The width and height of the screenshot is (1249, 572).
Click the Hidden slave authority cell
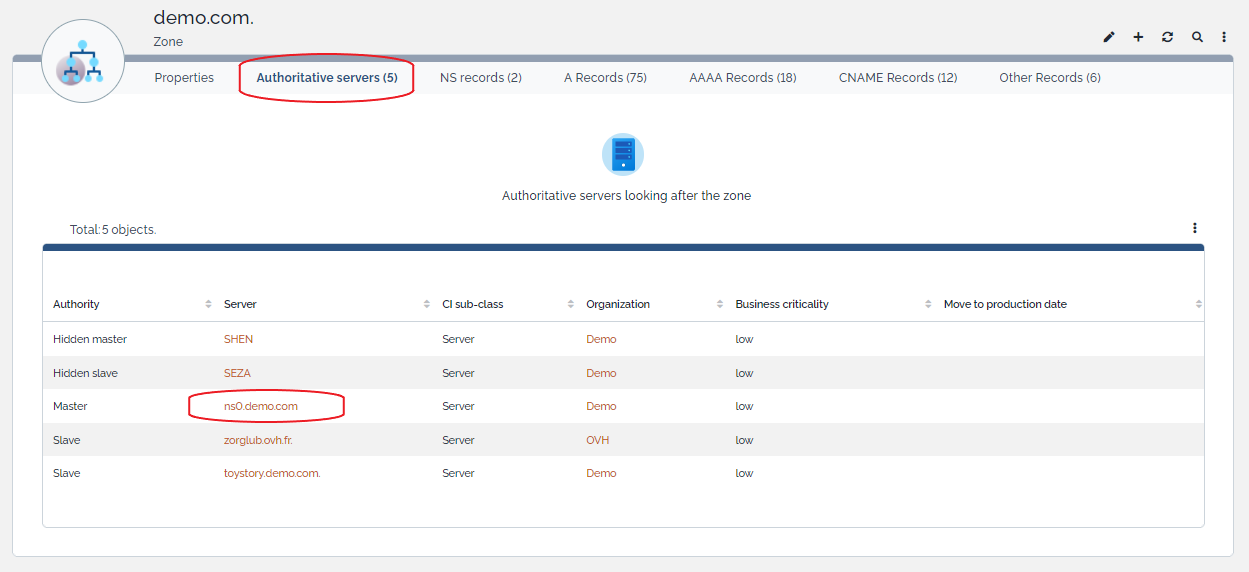coord(85,373)
